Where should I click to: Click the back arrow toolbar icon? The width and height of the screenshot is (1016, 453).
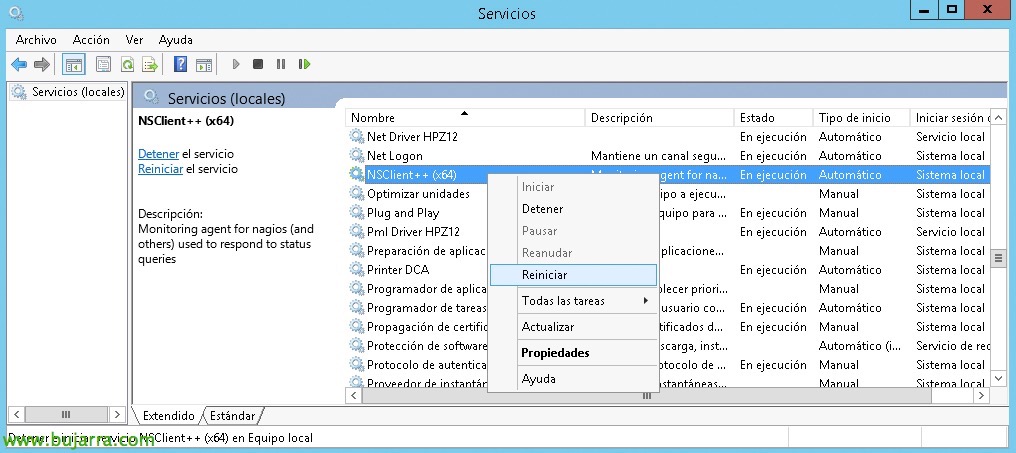pyautogui.click(x=19, y=64)
